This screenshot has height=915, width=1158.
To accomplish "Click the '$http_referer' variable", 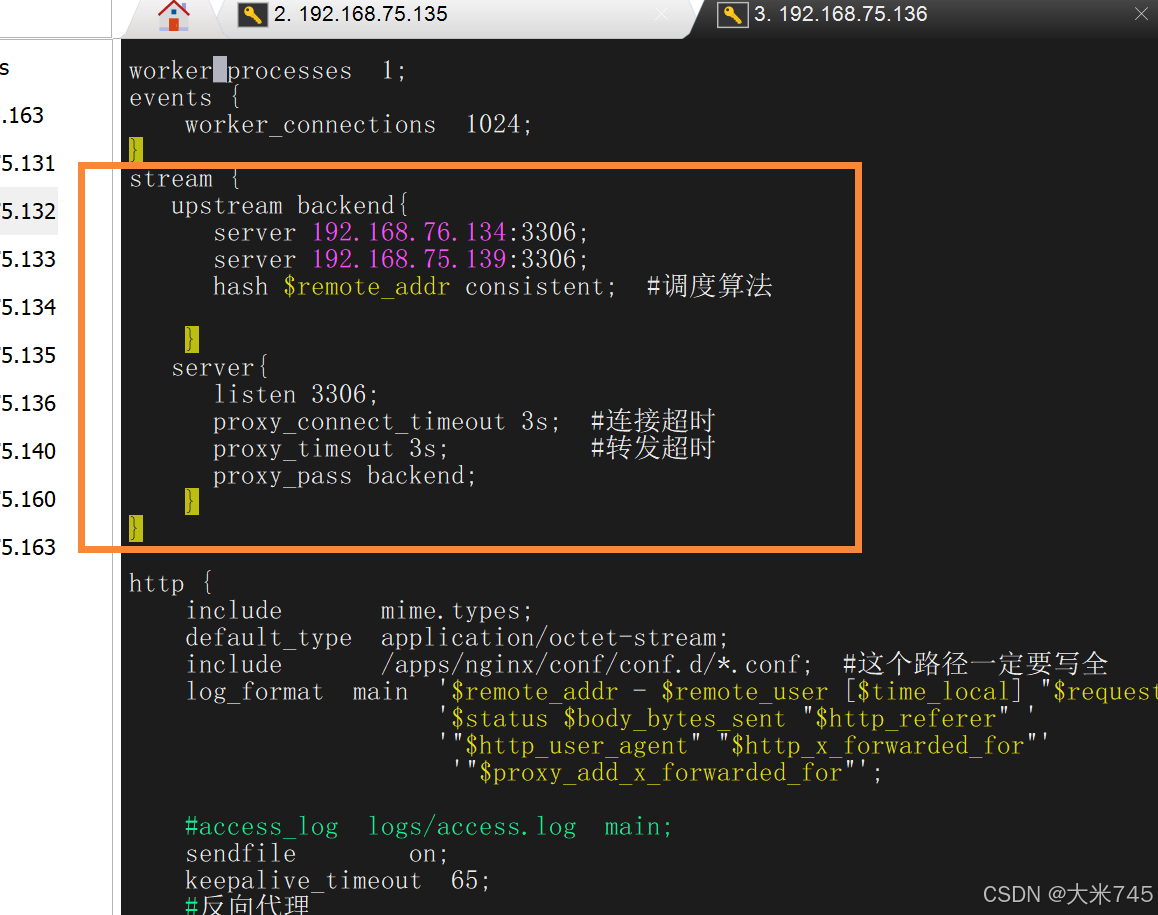I will (906, 719).
